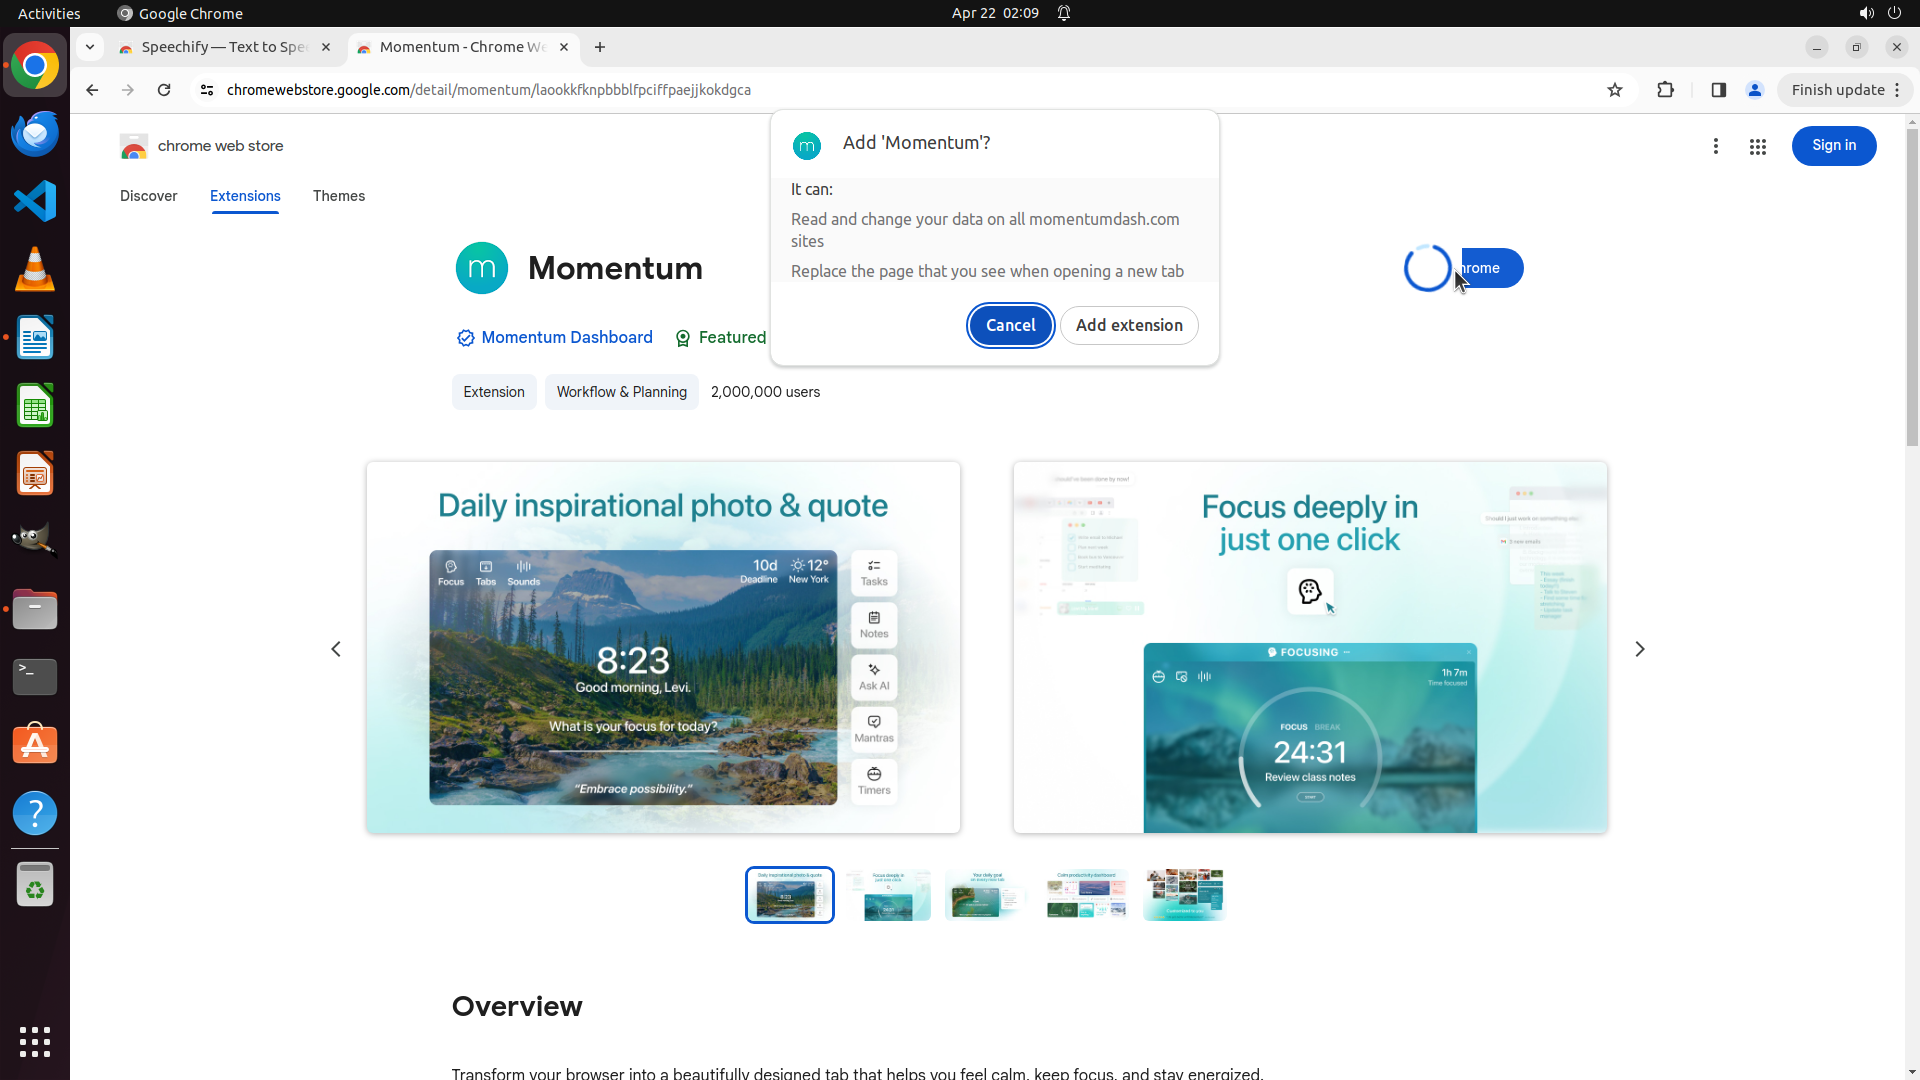
Task: Go to the Discover section
Action: point(148,196)
